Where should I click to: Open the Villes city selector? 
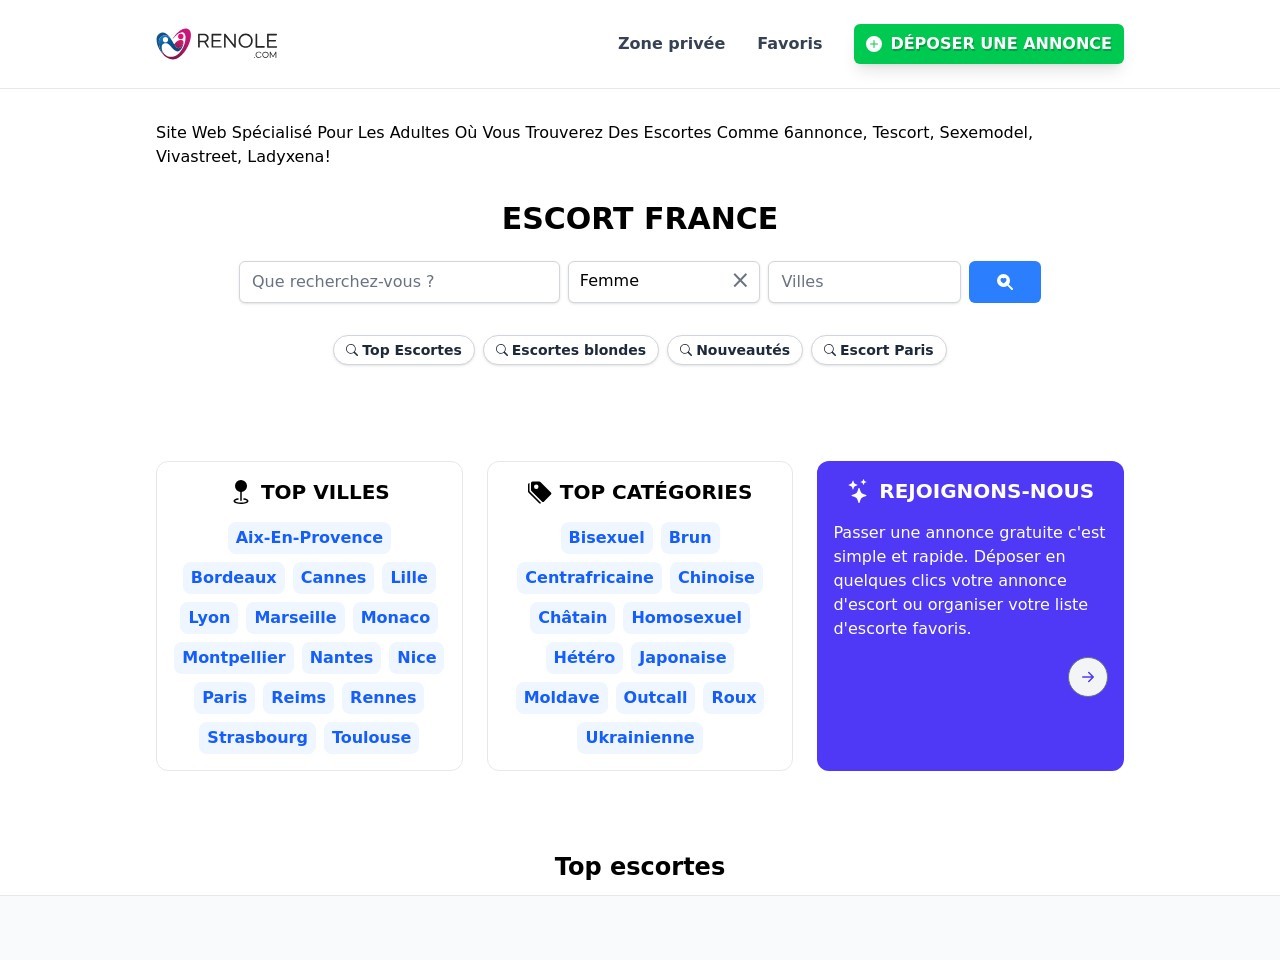[864, 282]
